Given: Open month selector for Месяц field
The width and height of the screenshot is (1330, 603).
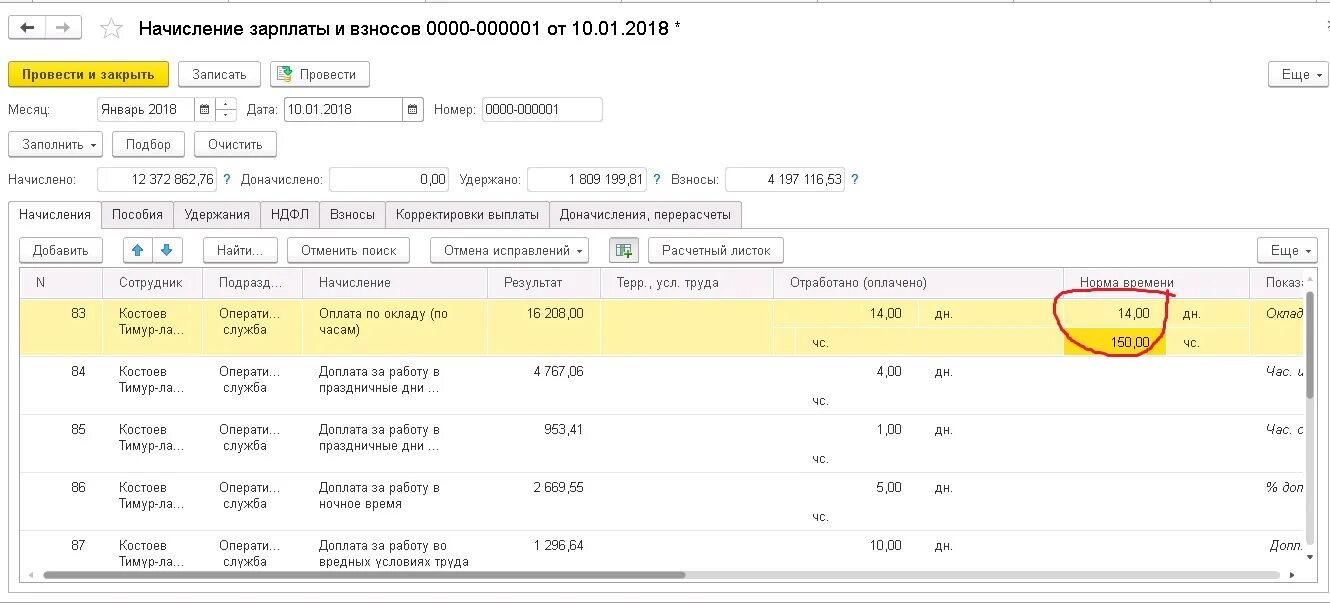Looking at the screenshot, I should 204,110.
